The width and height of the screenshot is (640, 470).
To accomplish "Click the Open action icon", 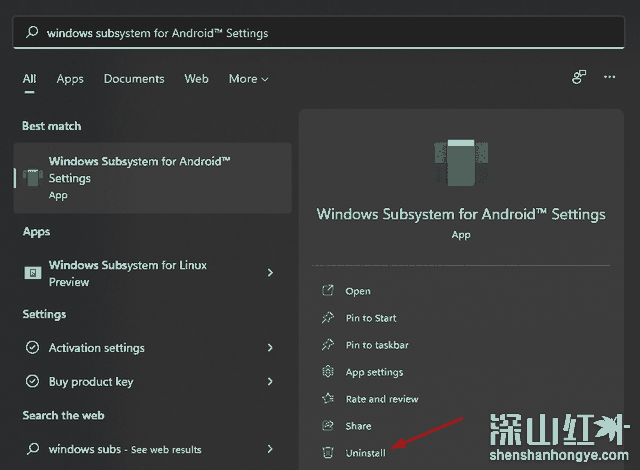I will [328, 290].
